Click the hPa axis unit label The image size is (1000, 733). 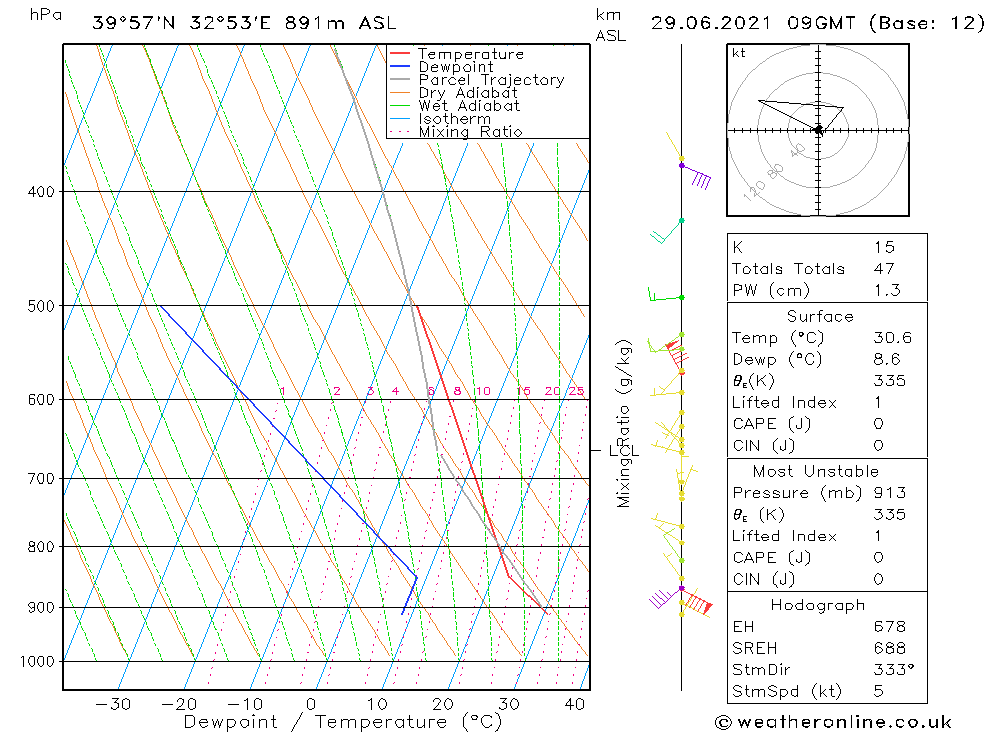pos(46,15)
